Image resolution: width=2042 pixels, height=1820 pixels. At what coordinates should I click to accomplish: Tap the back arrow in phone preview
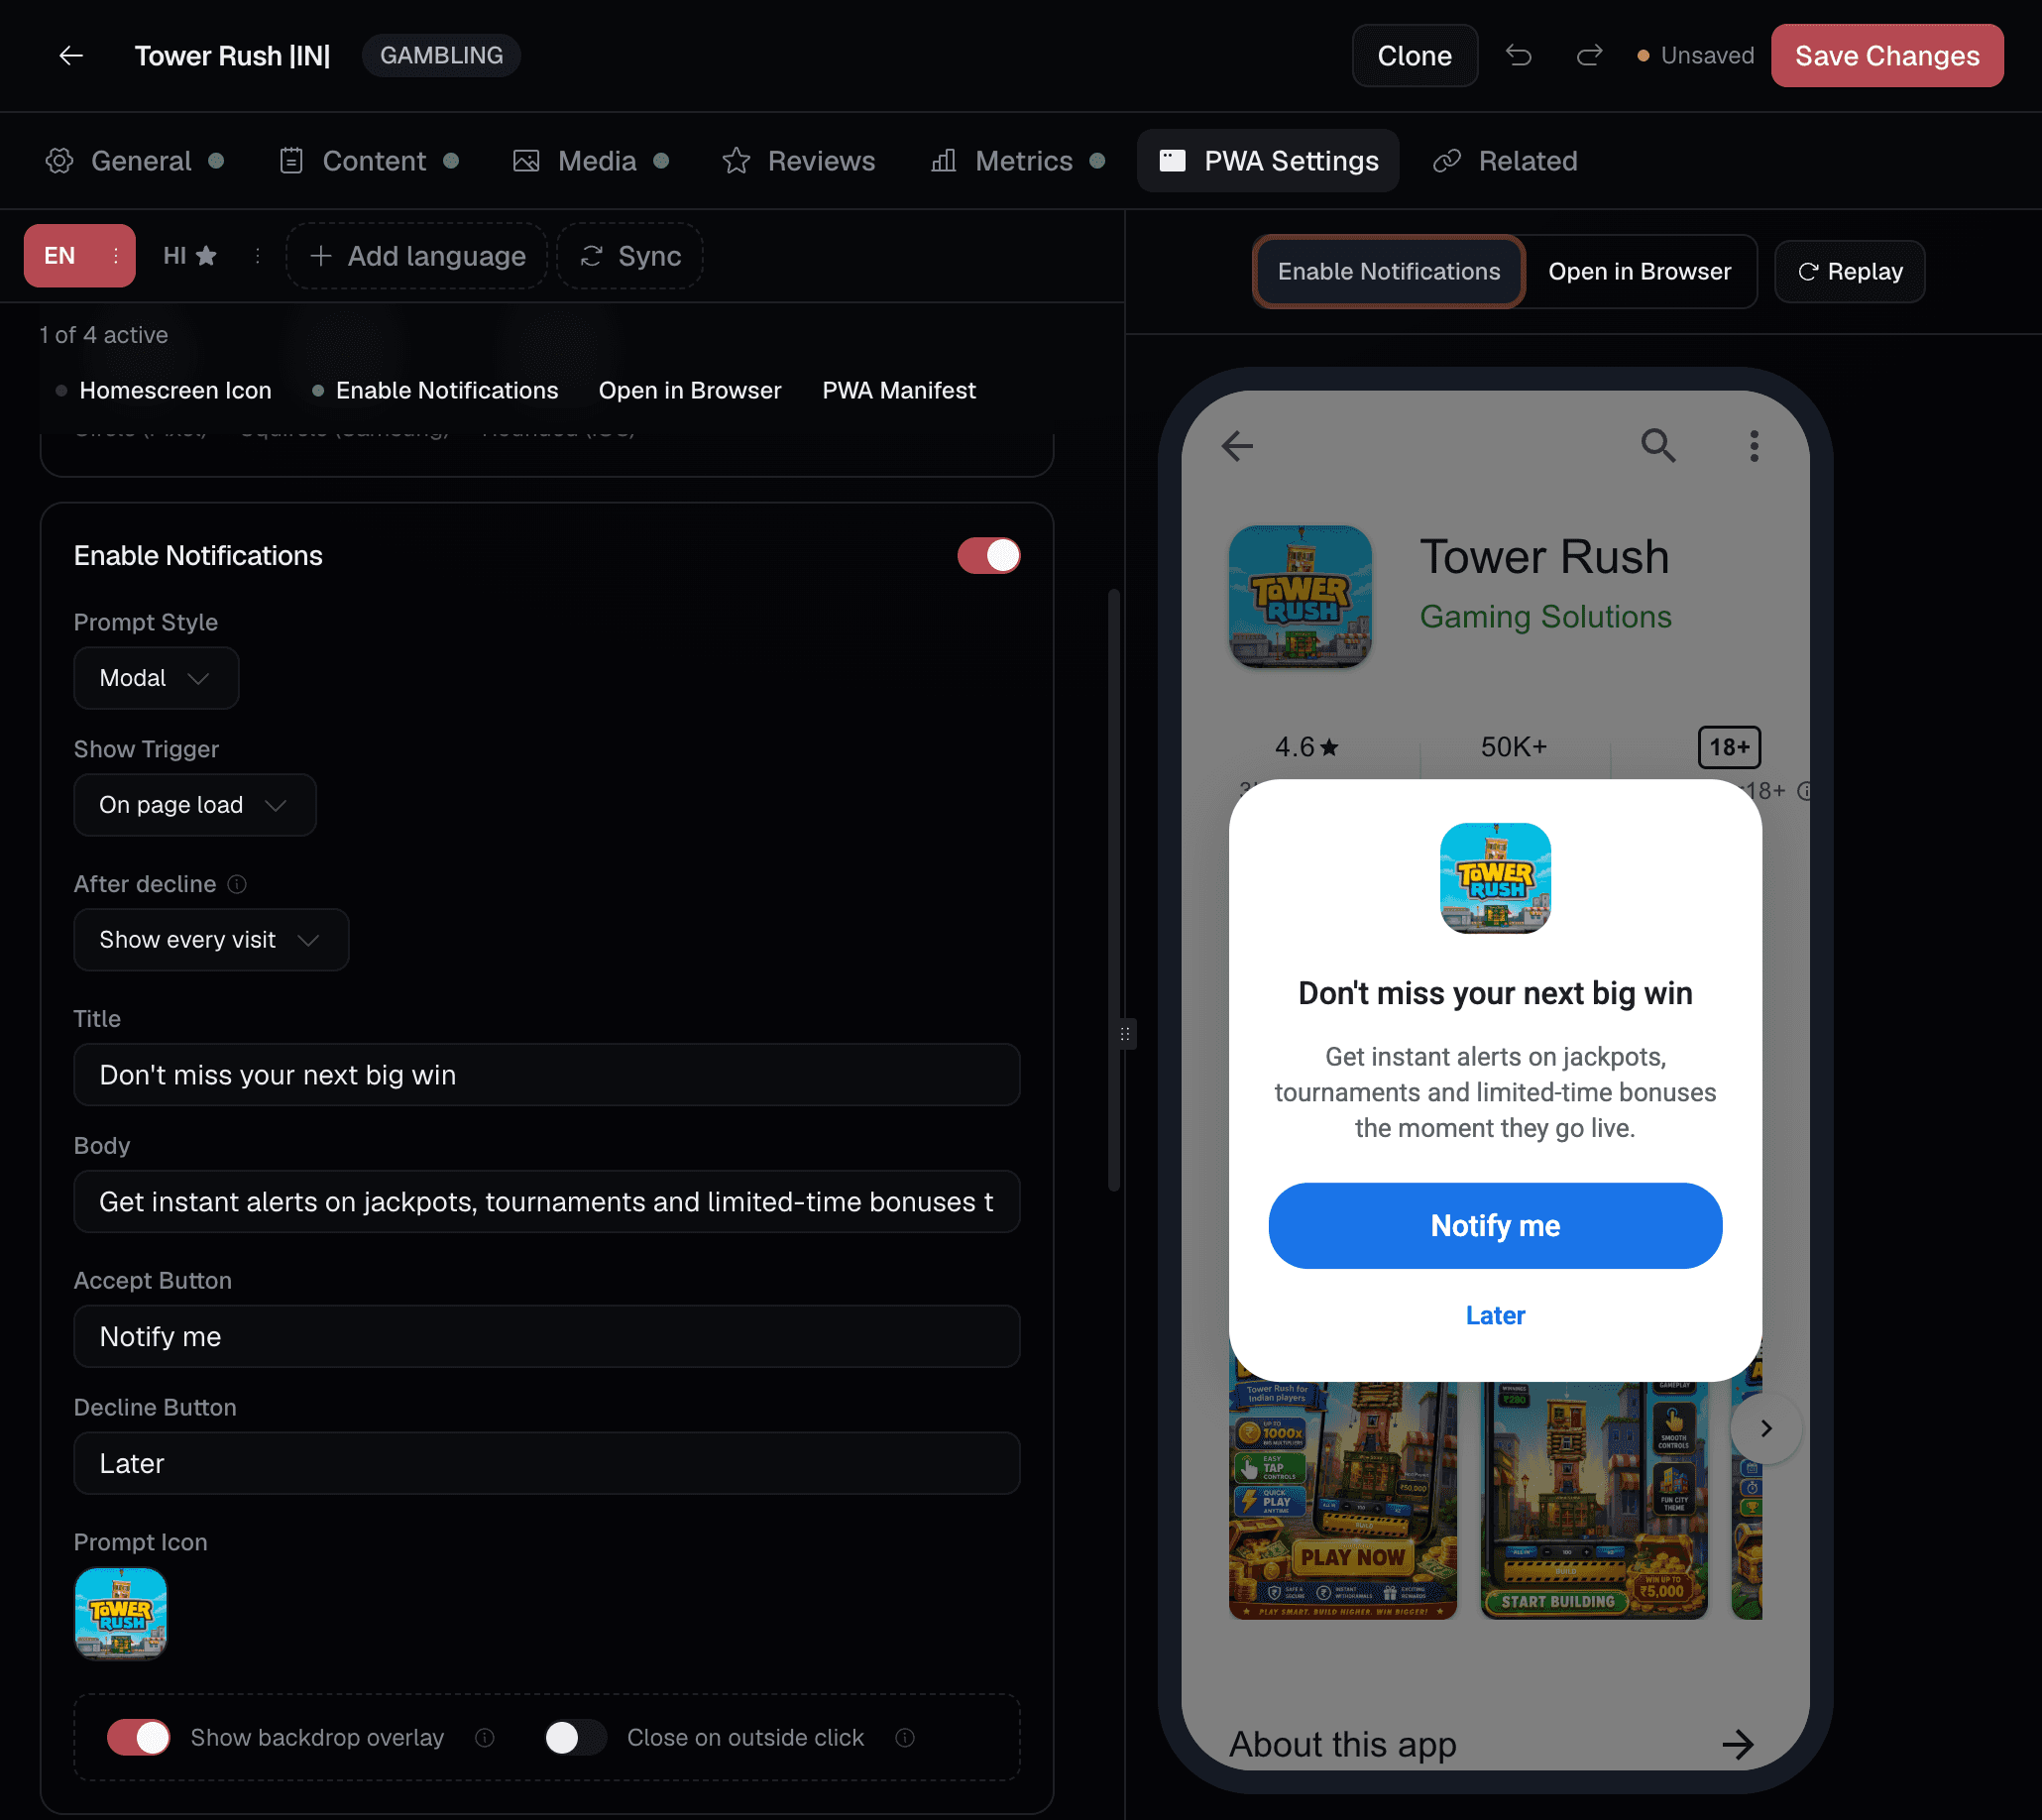[1237, 446]
